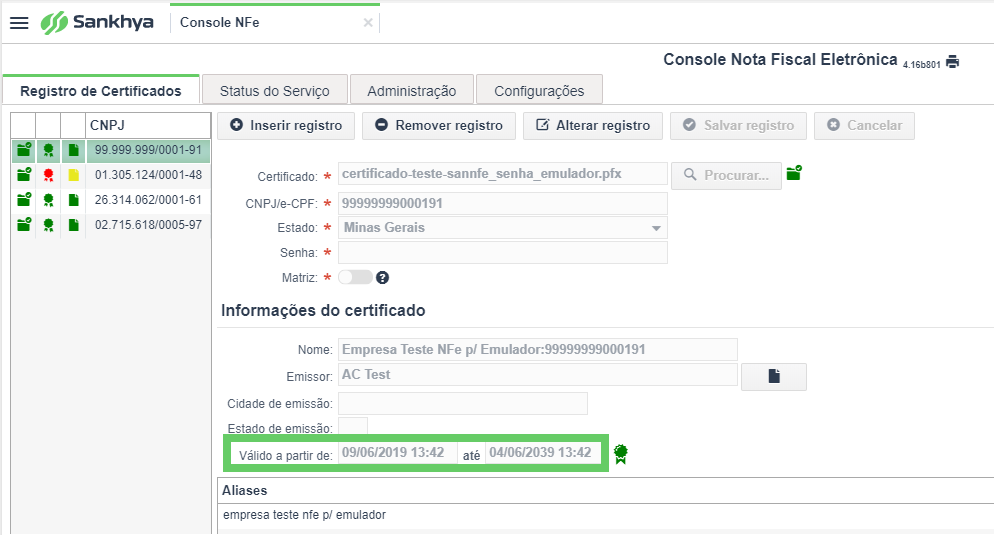Screen dimensions: 994x535
Task: Click green seal icon in row 26.314.062/0001-61
Action: (48, 200)
